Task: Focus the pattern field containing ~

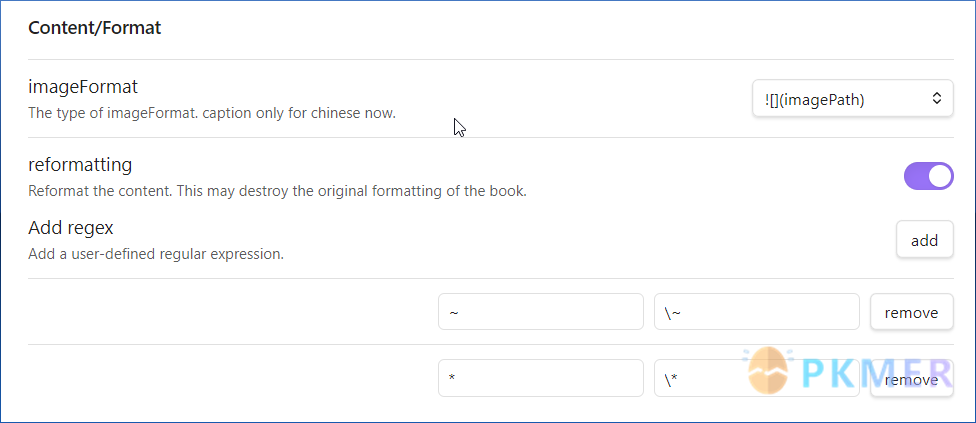Action: 541,312
